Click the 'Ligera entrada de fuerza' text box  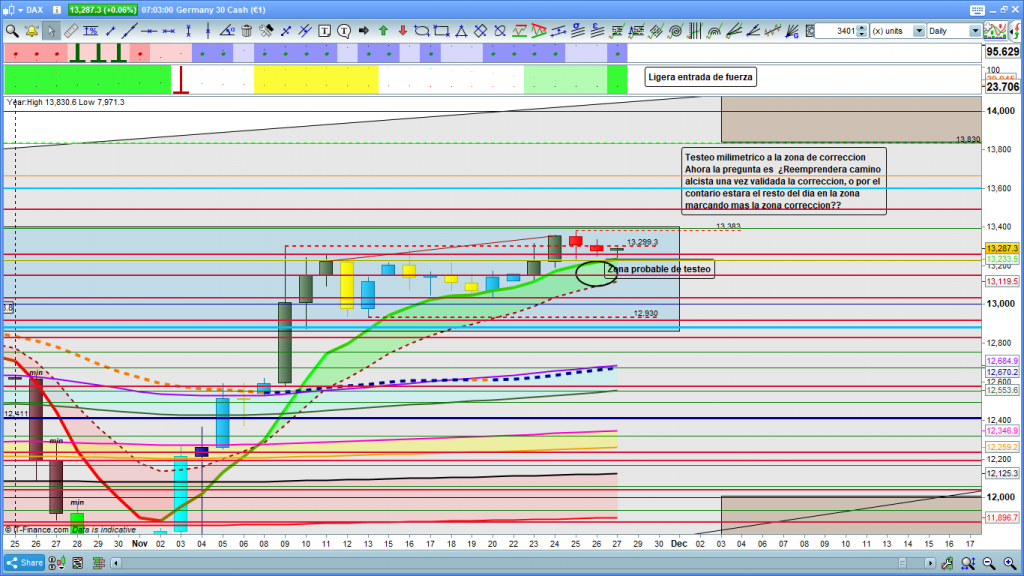(x=700, y=77)
